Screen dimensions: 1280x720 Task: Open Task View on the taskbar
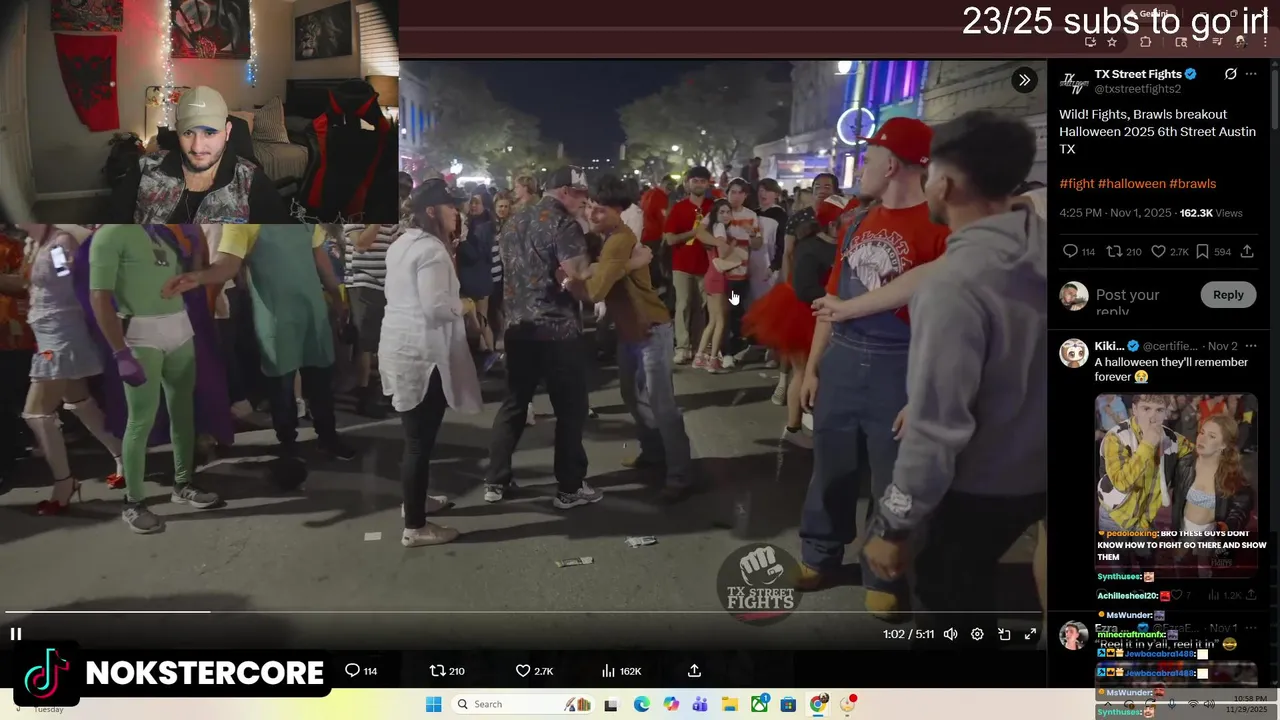[x=611, y=704]
